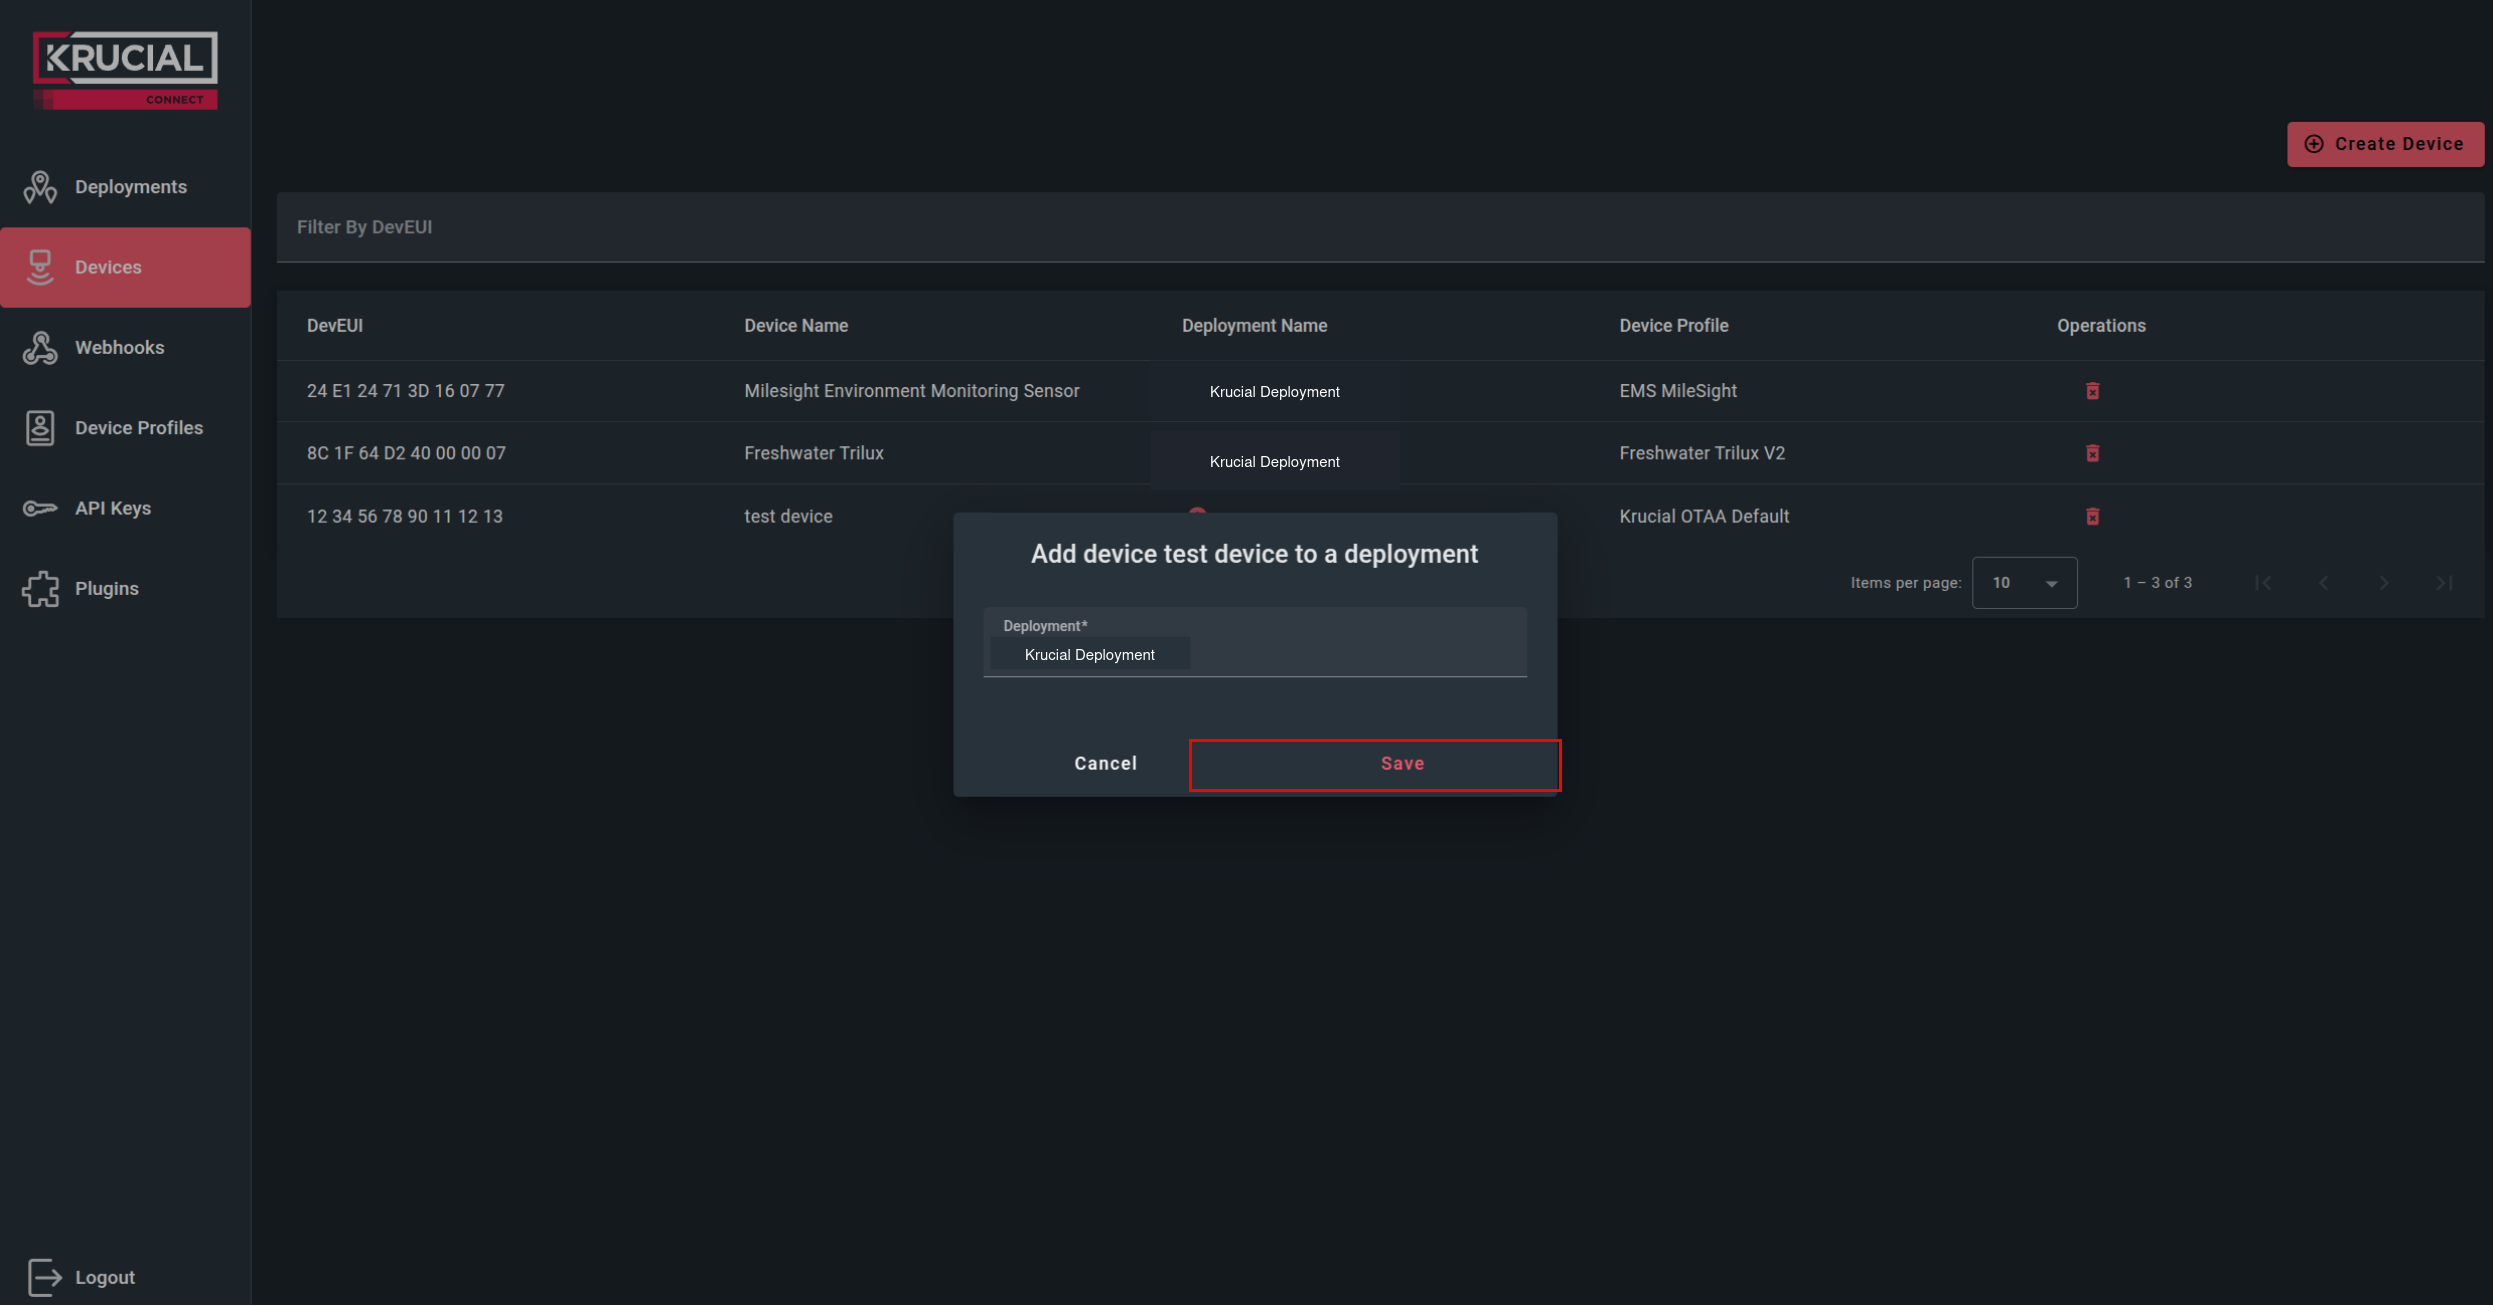
Task: Delete the Freshwater Trilux device
Action: pos(2093,453)
